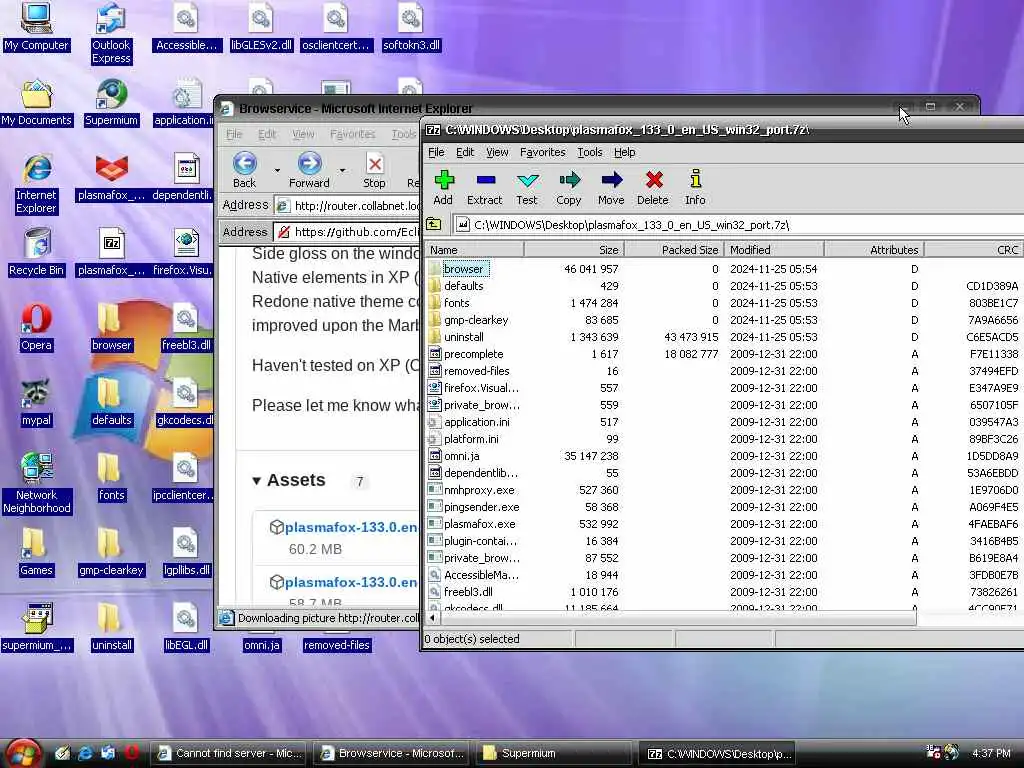Hit the red Delete icon in 7-Zip

[x=653, y=187]
